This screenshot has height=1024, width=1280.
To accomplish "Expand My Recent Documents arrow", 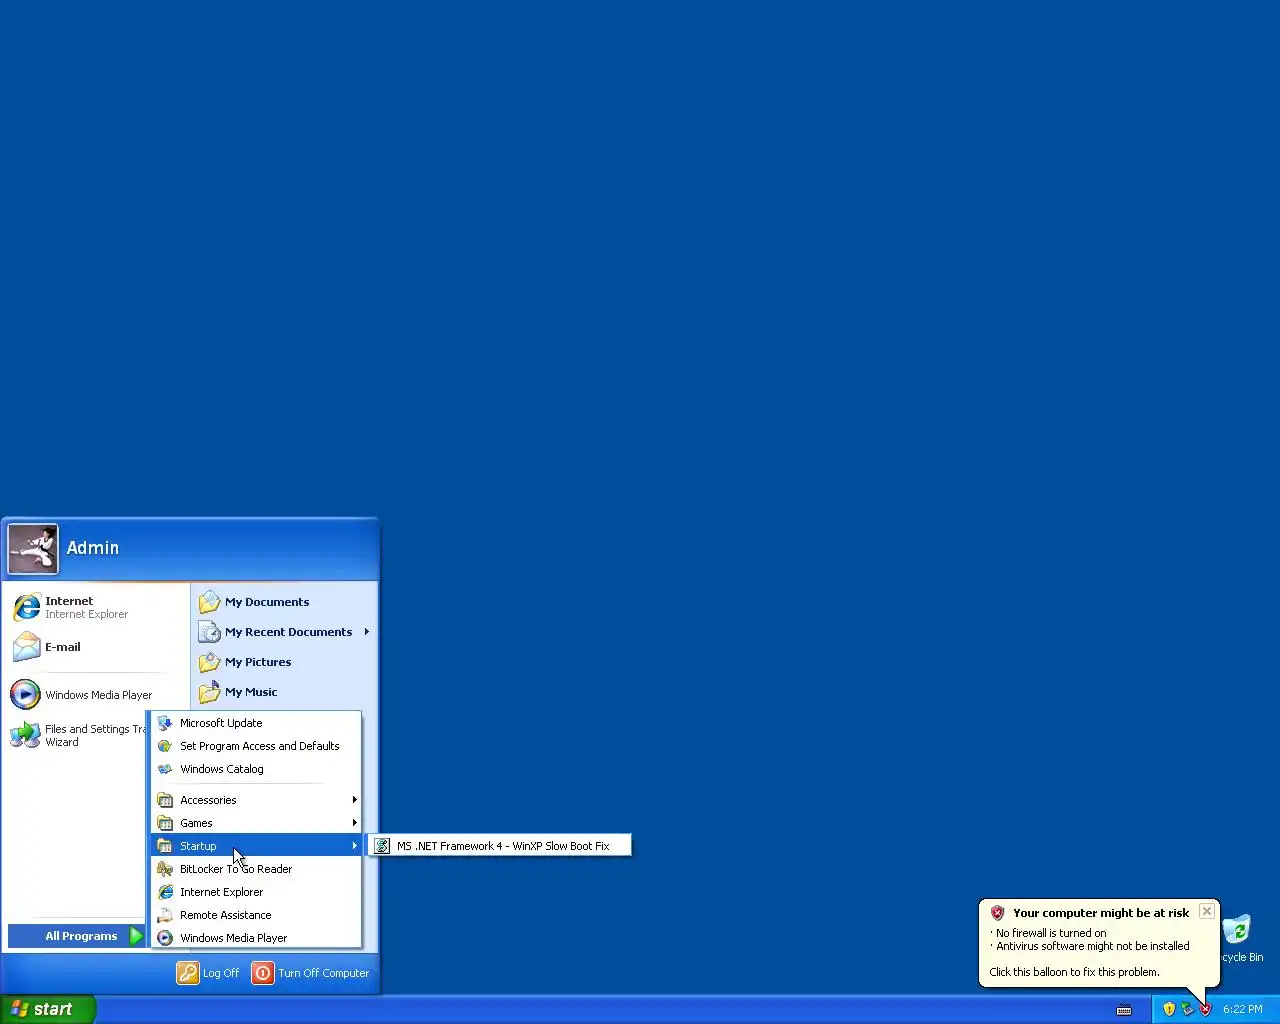I will (367, 632).
